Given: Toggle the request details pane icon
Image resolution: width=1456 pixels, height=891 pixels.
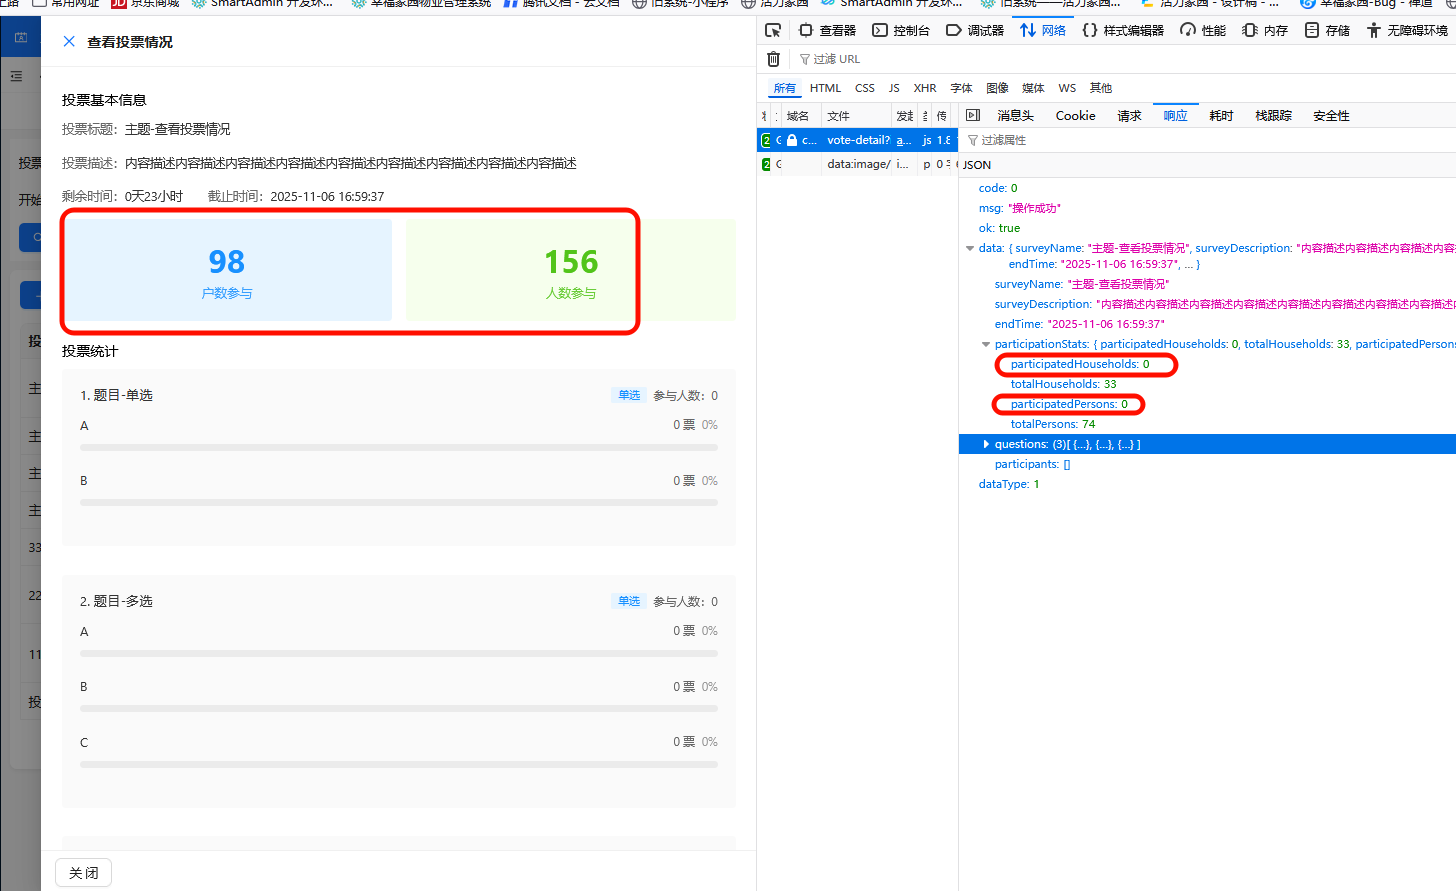Looking at the screenshot, I should coord(973,116).
